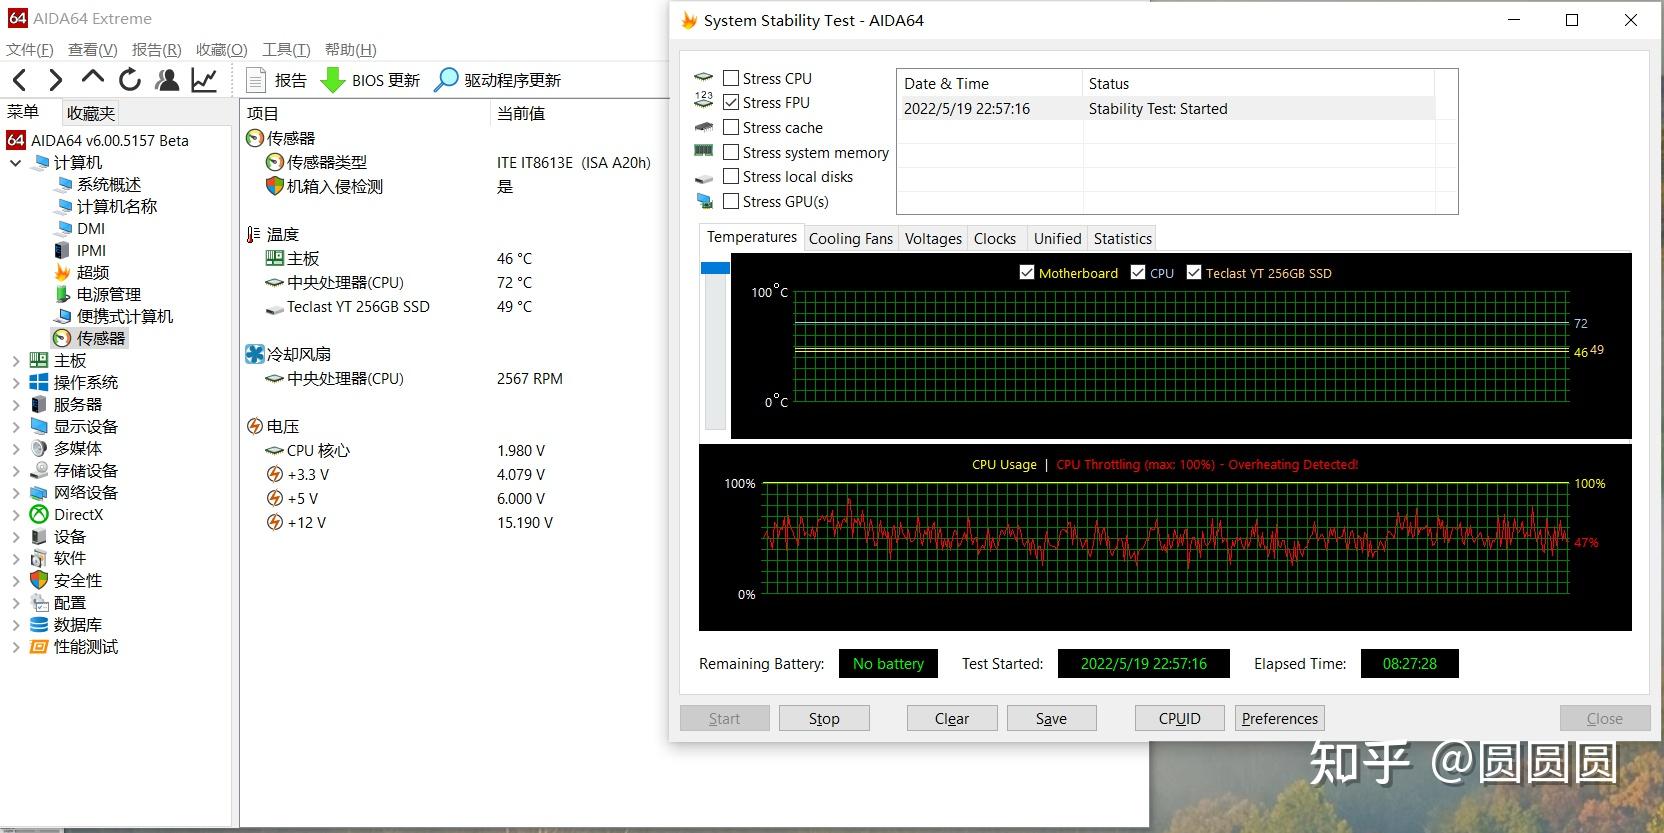This screenshot has height=833, width=1664.
Task: Click the Back arrow in AIDA64 toolbar
Action: (x=20, y=80)
